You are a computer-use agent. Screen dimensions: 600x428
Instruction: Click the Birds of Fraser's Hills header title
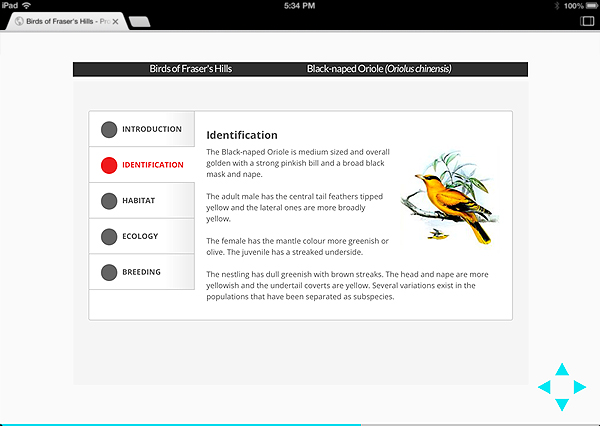191,69
